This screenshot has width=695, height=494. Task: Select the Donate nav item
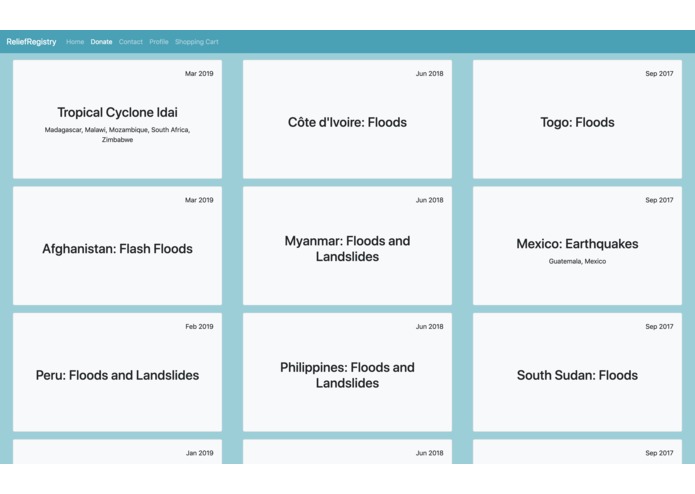[x=102, y=42]
